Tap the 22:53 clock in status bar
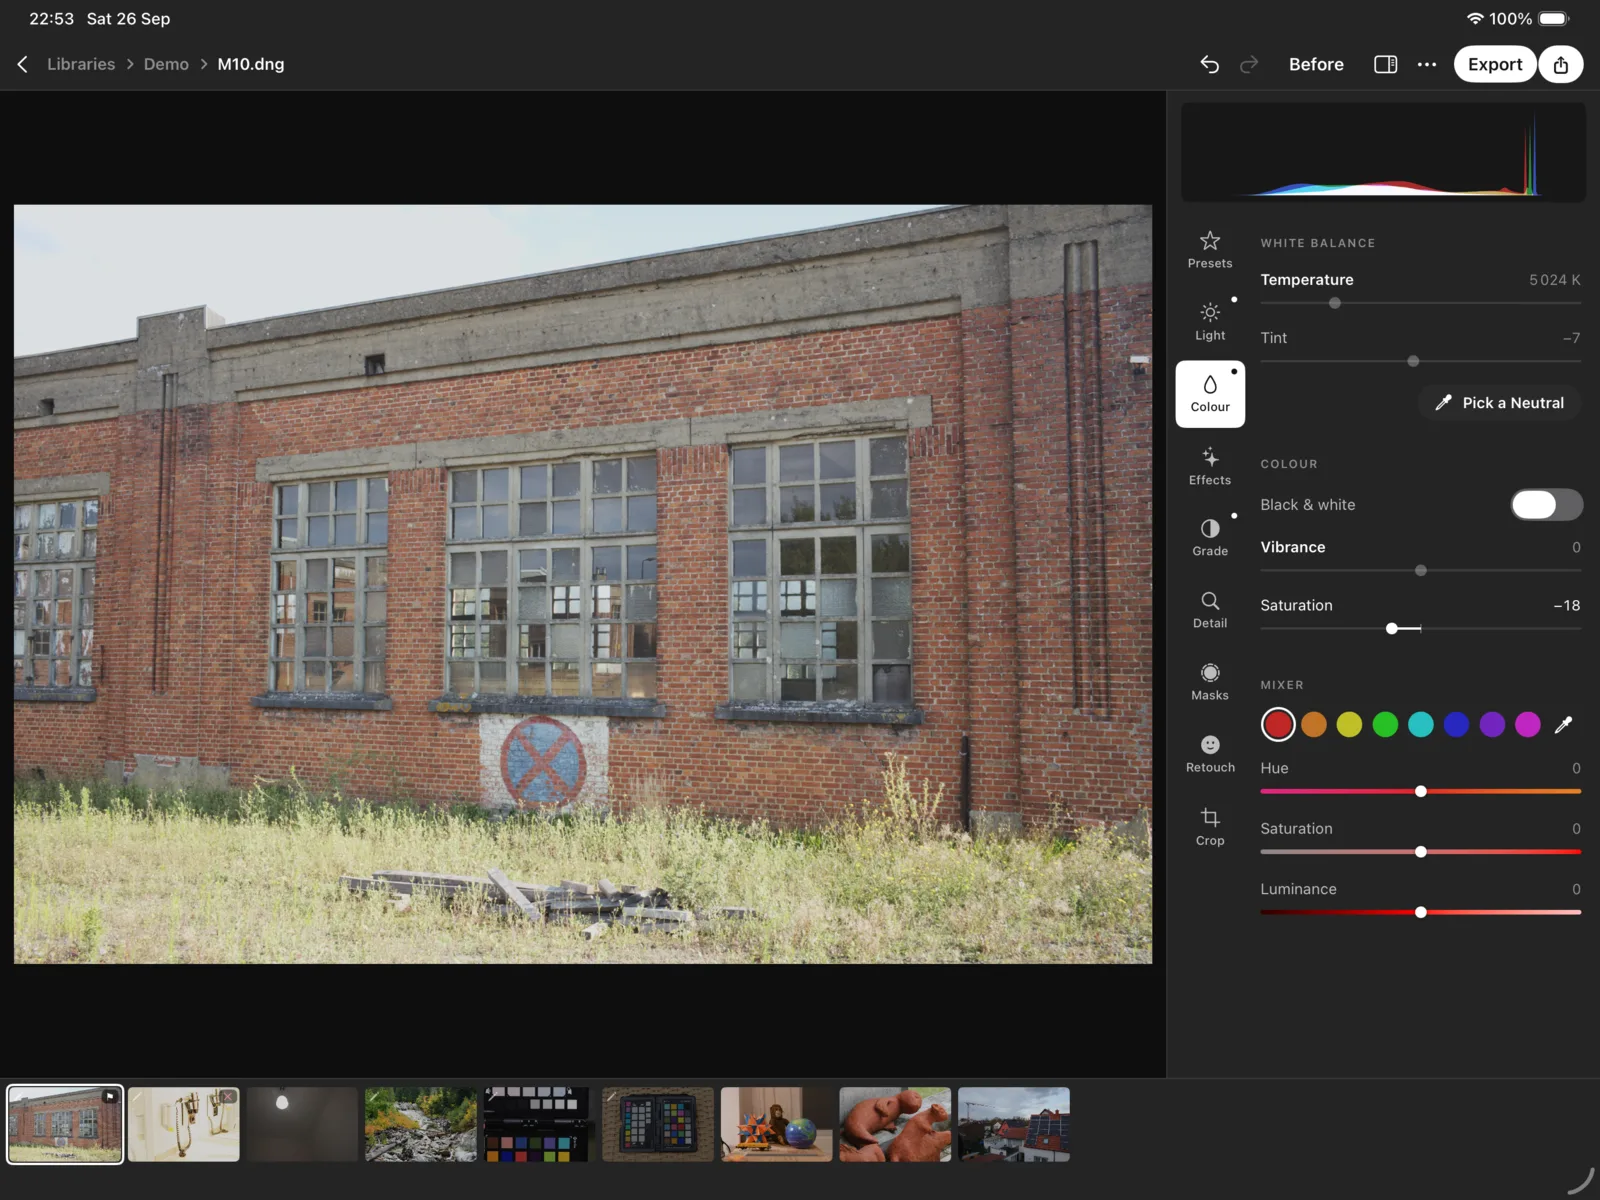1600x1200 pixels. click(52, 19)
